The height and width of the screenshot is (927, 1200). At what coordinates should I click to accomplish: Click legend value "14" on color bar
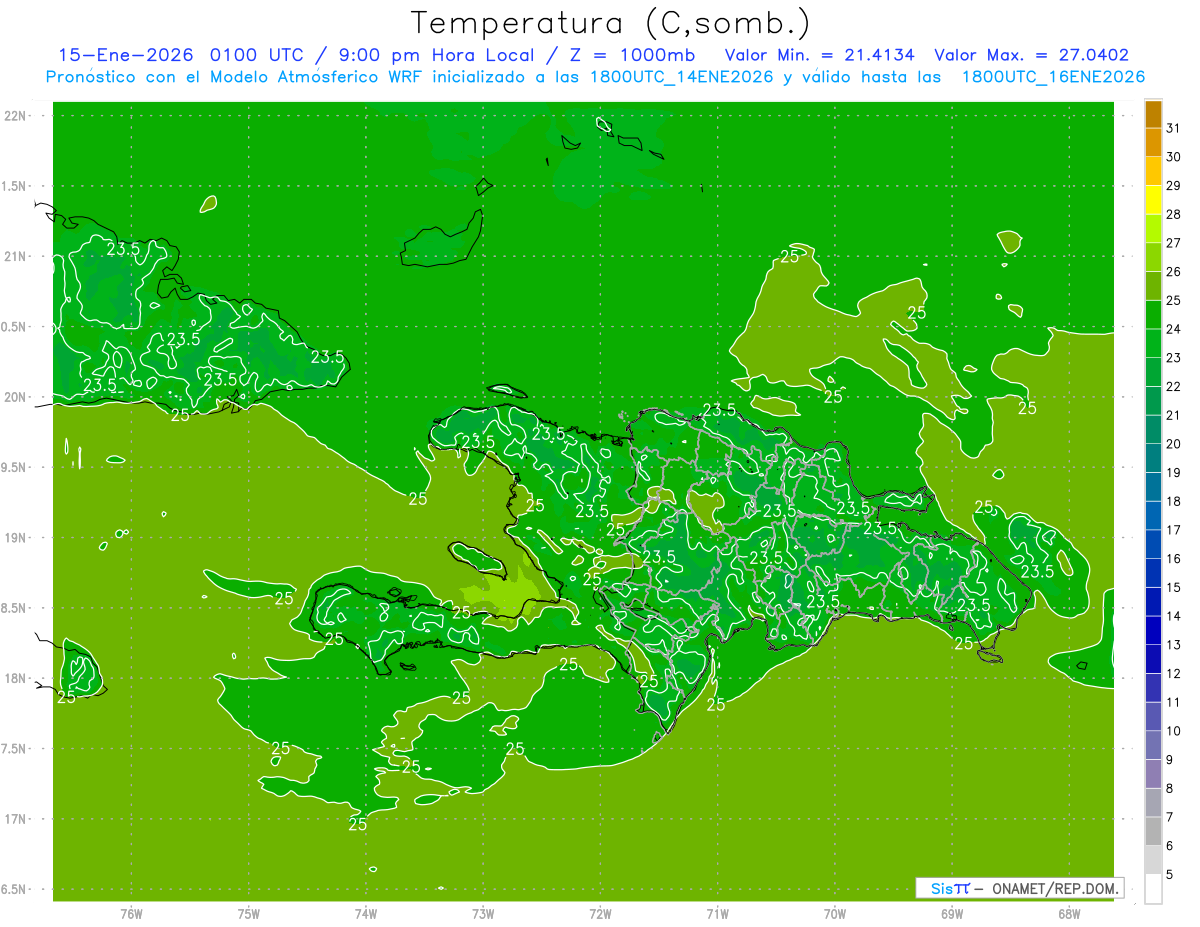point(1174,616)
